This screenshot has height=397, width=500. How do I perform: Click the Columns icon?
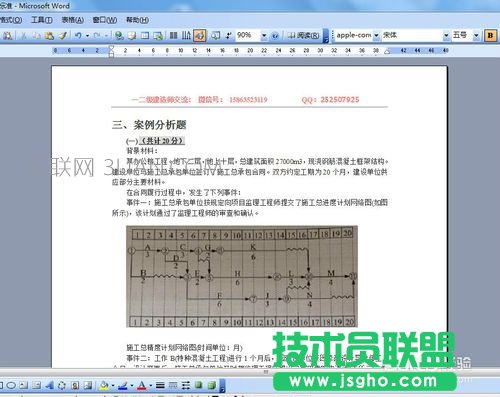pos(174,35)
